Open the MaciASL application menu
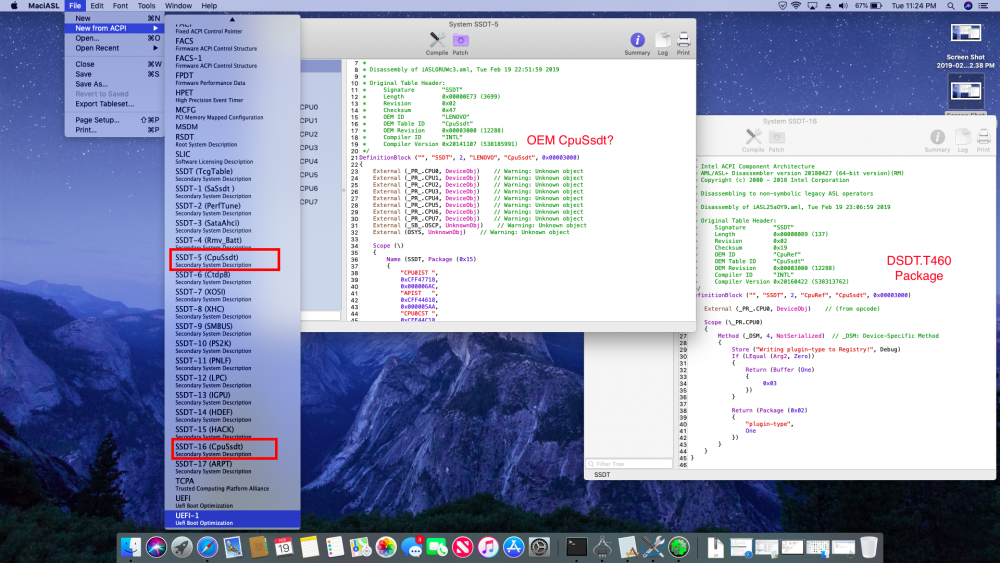1000x563 pixels. 43,6
